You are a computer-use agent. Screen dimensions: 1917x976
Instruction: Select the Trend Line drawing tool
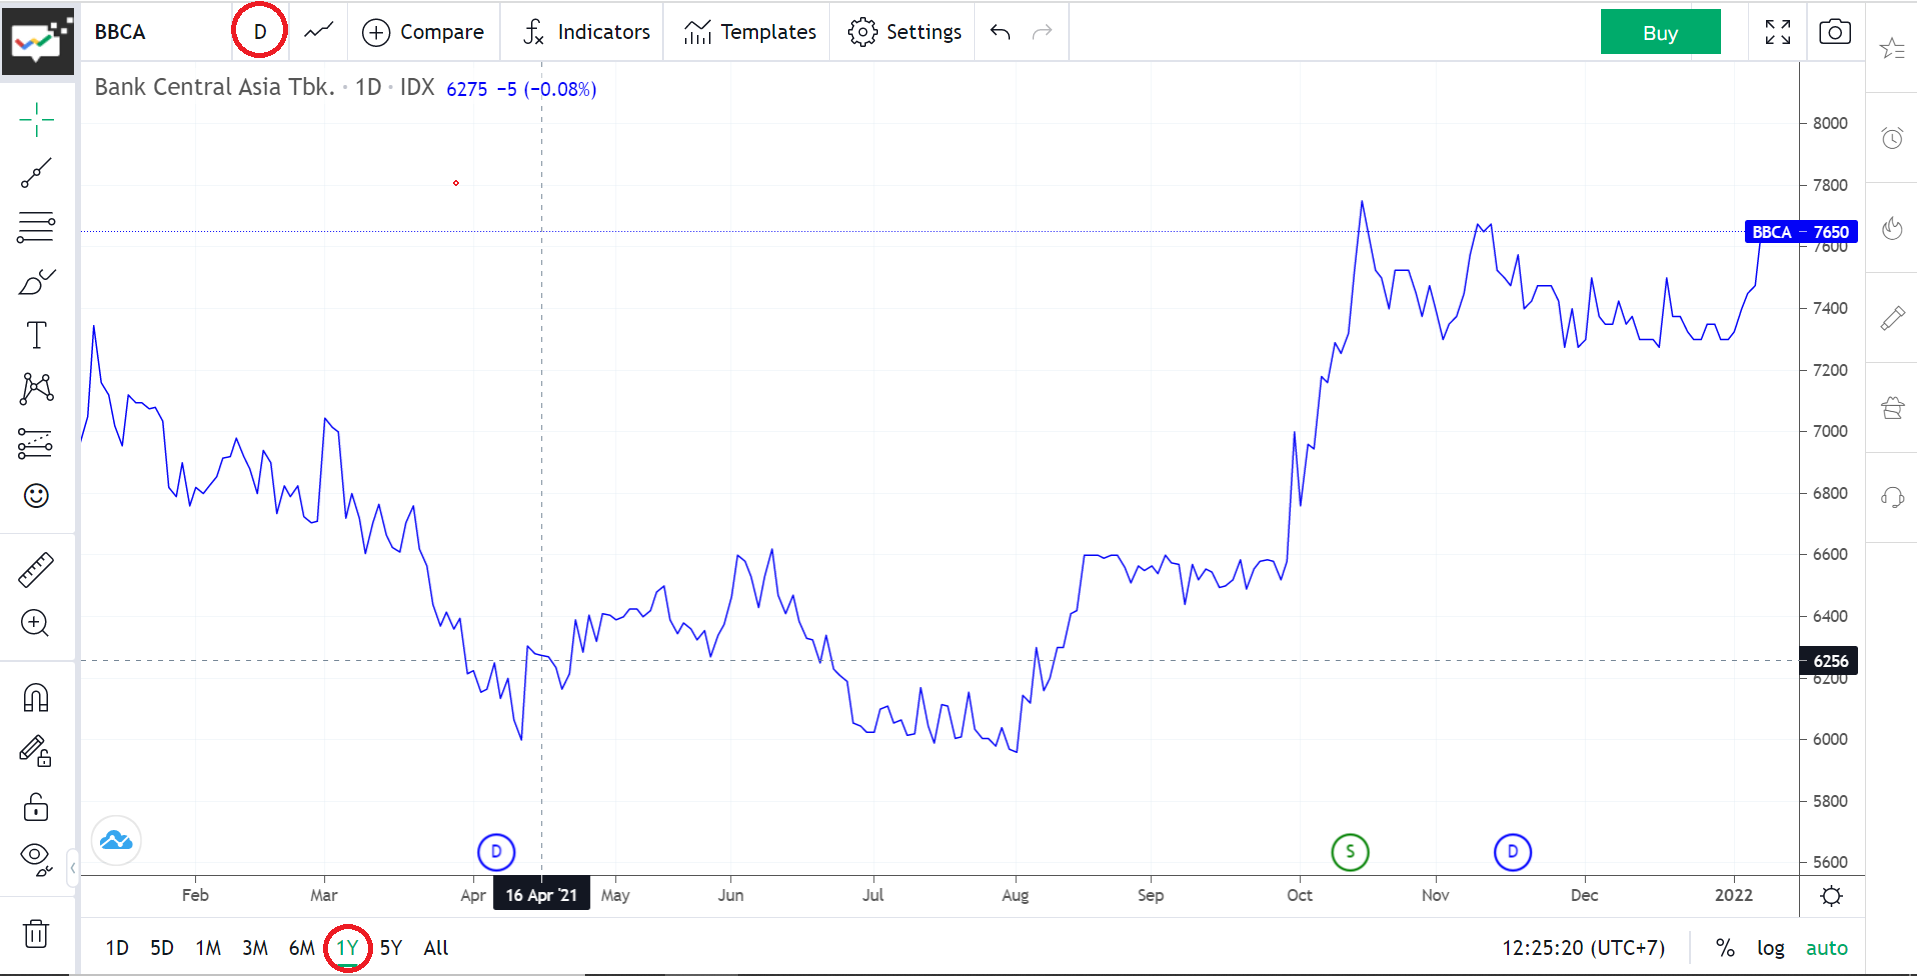click(x=36, y=172)
